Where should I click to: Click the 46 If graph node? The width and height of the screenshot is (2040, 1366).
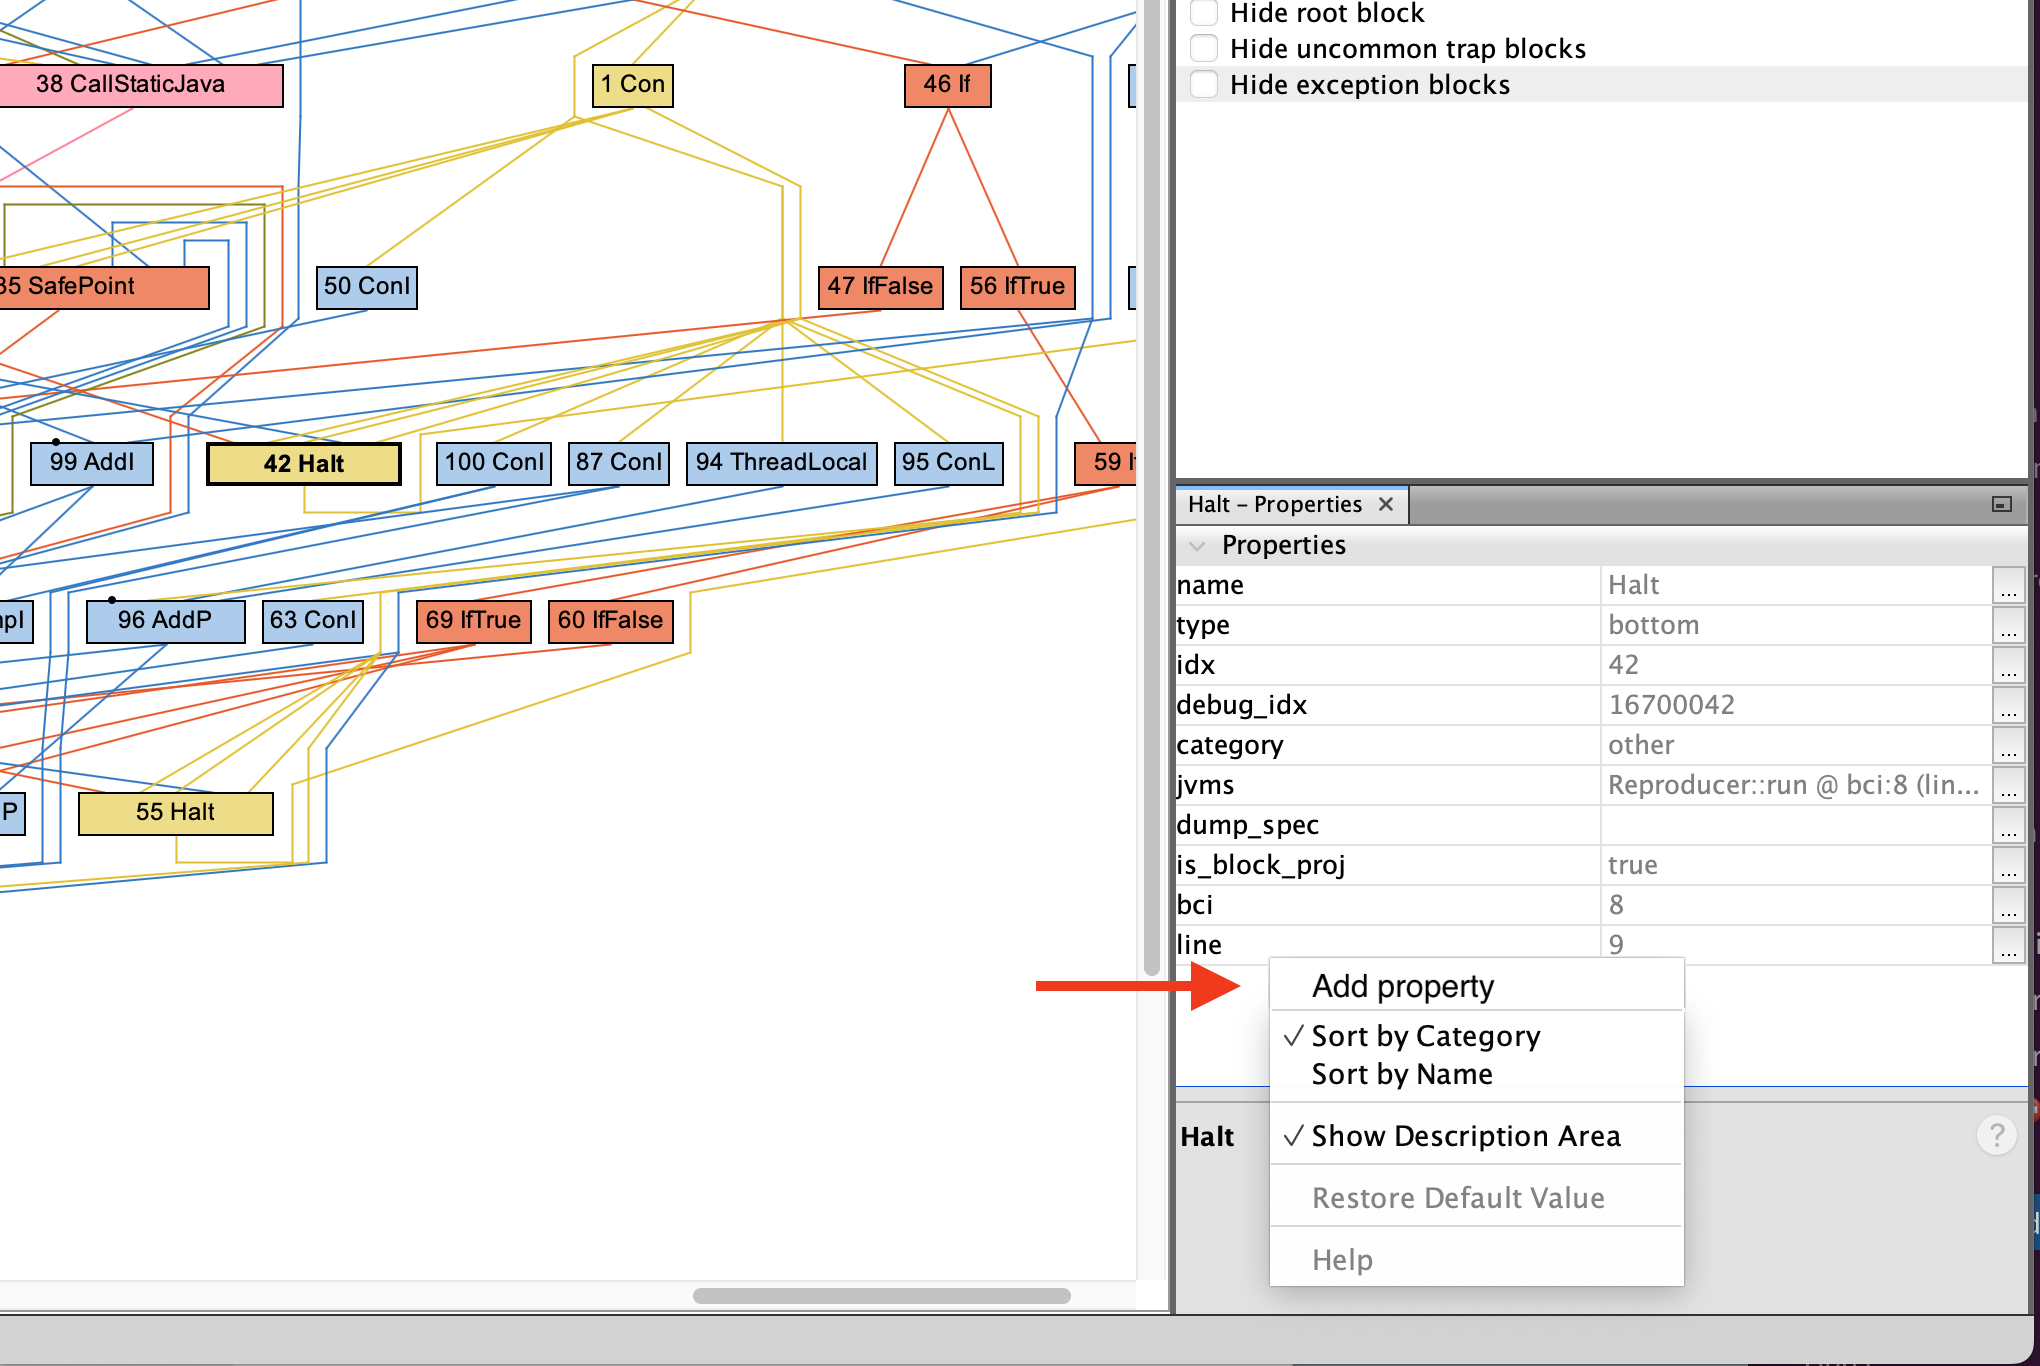click(947, 85)
